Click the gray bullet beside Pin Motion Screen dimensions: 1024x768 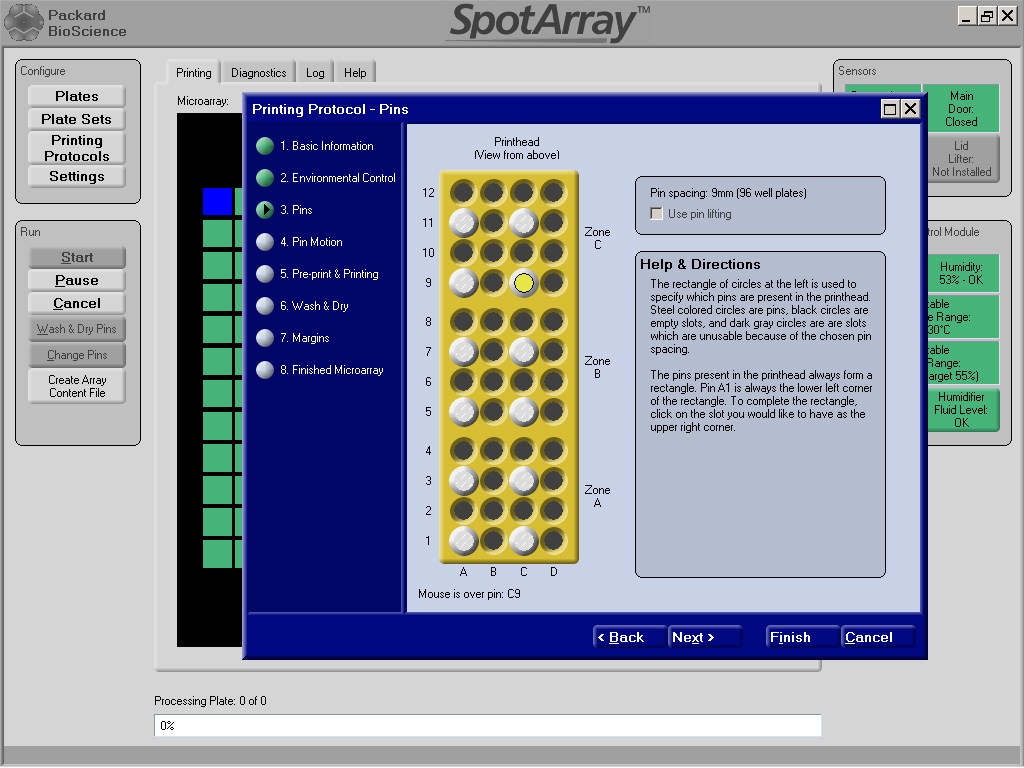(x=264, y=242)
